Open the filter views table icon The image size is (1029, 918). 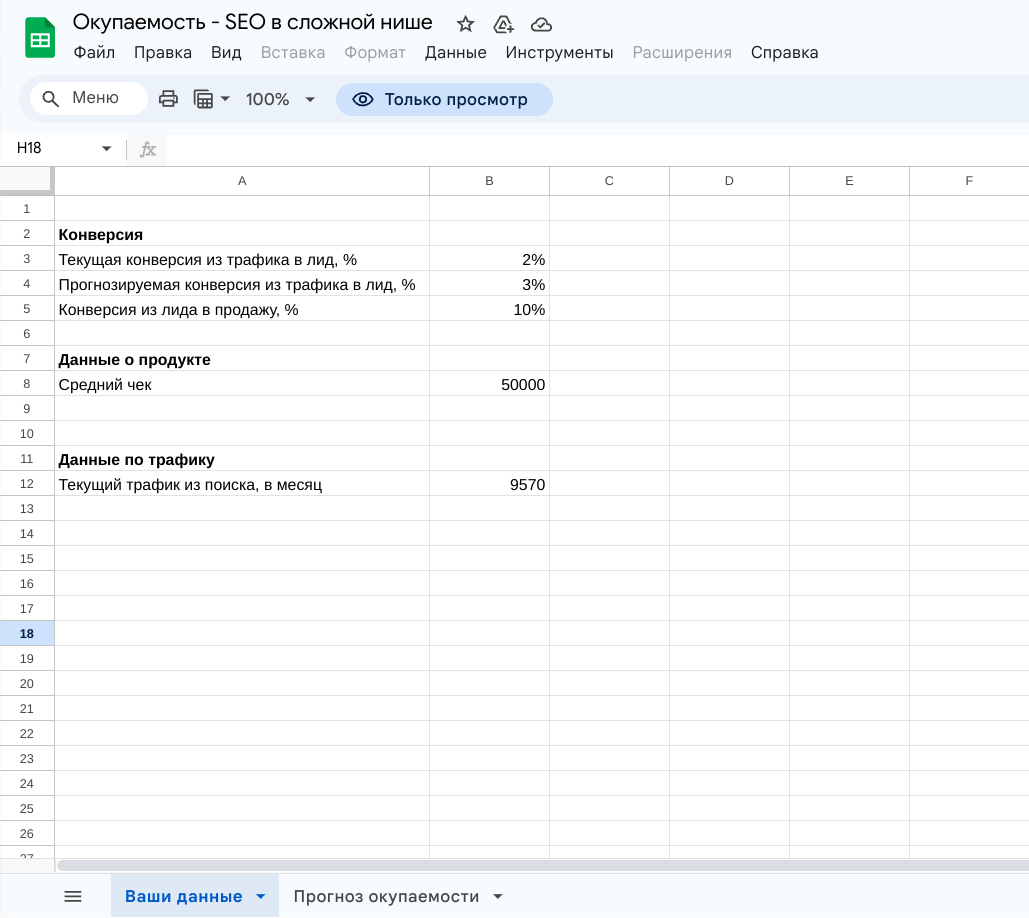point(203,99)
